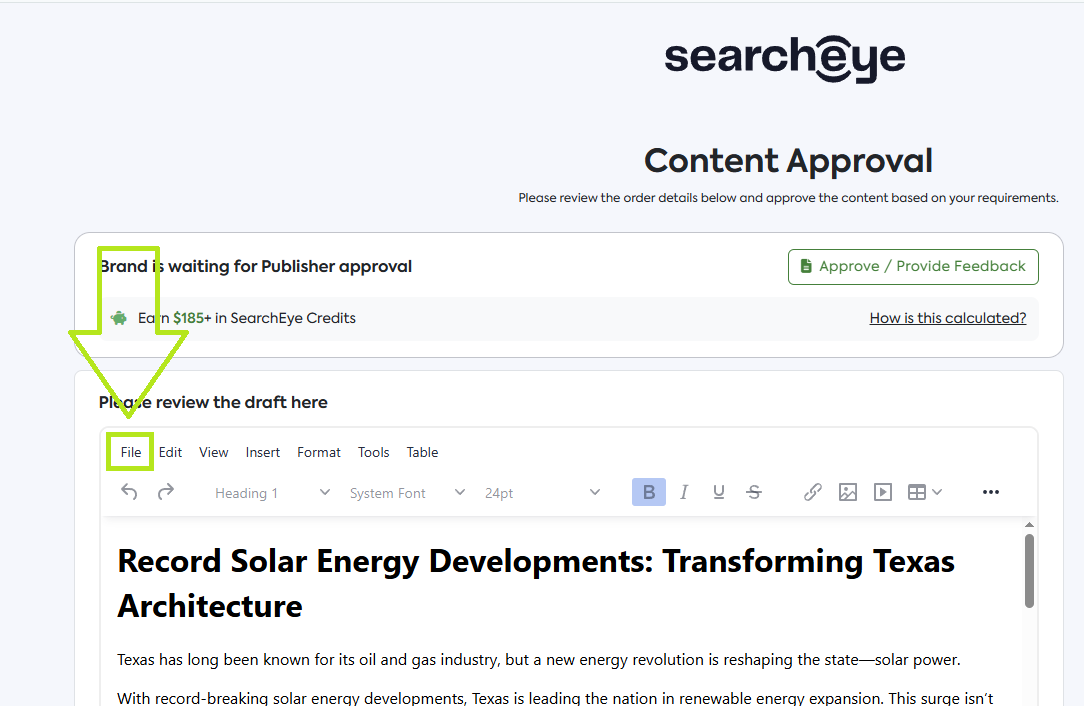Click the green piggy bank icon
Image resolution: width=1084 pixels, height=706 pixels.
point(119,318)
